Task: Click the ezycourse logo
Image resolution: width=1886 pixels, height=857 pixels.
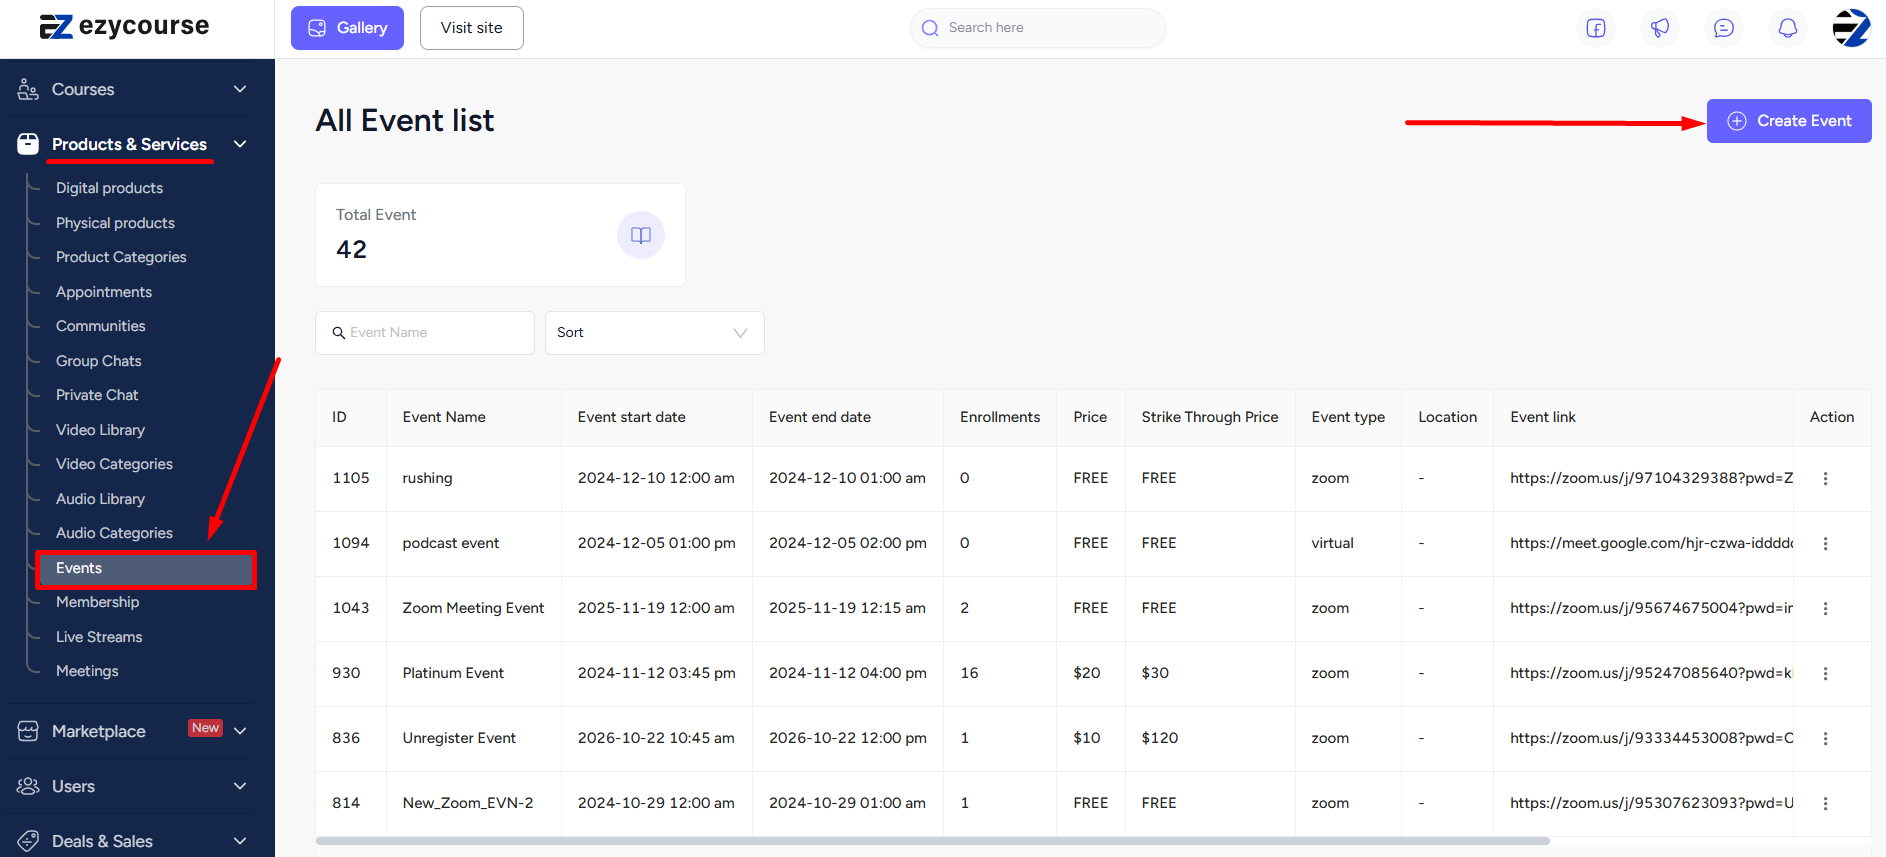Action: click(x=124, y=27)
